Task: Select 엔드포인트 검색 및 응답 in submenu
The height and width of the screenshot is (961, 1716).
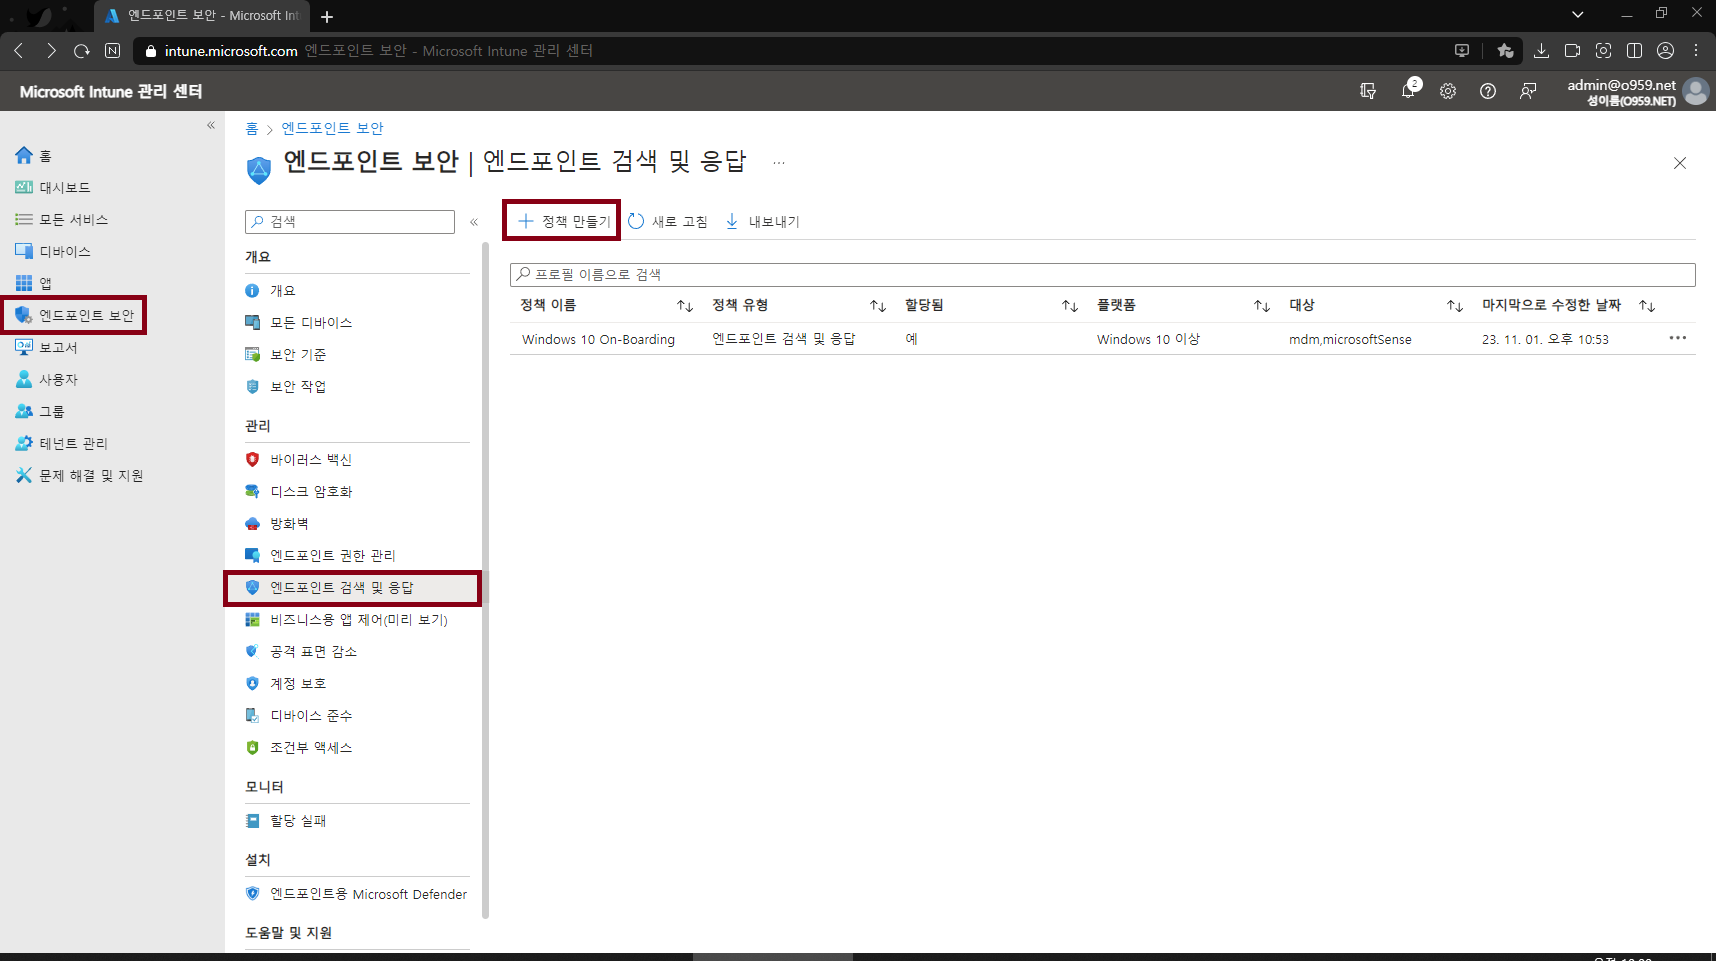Action: point(352,587)
